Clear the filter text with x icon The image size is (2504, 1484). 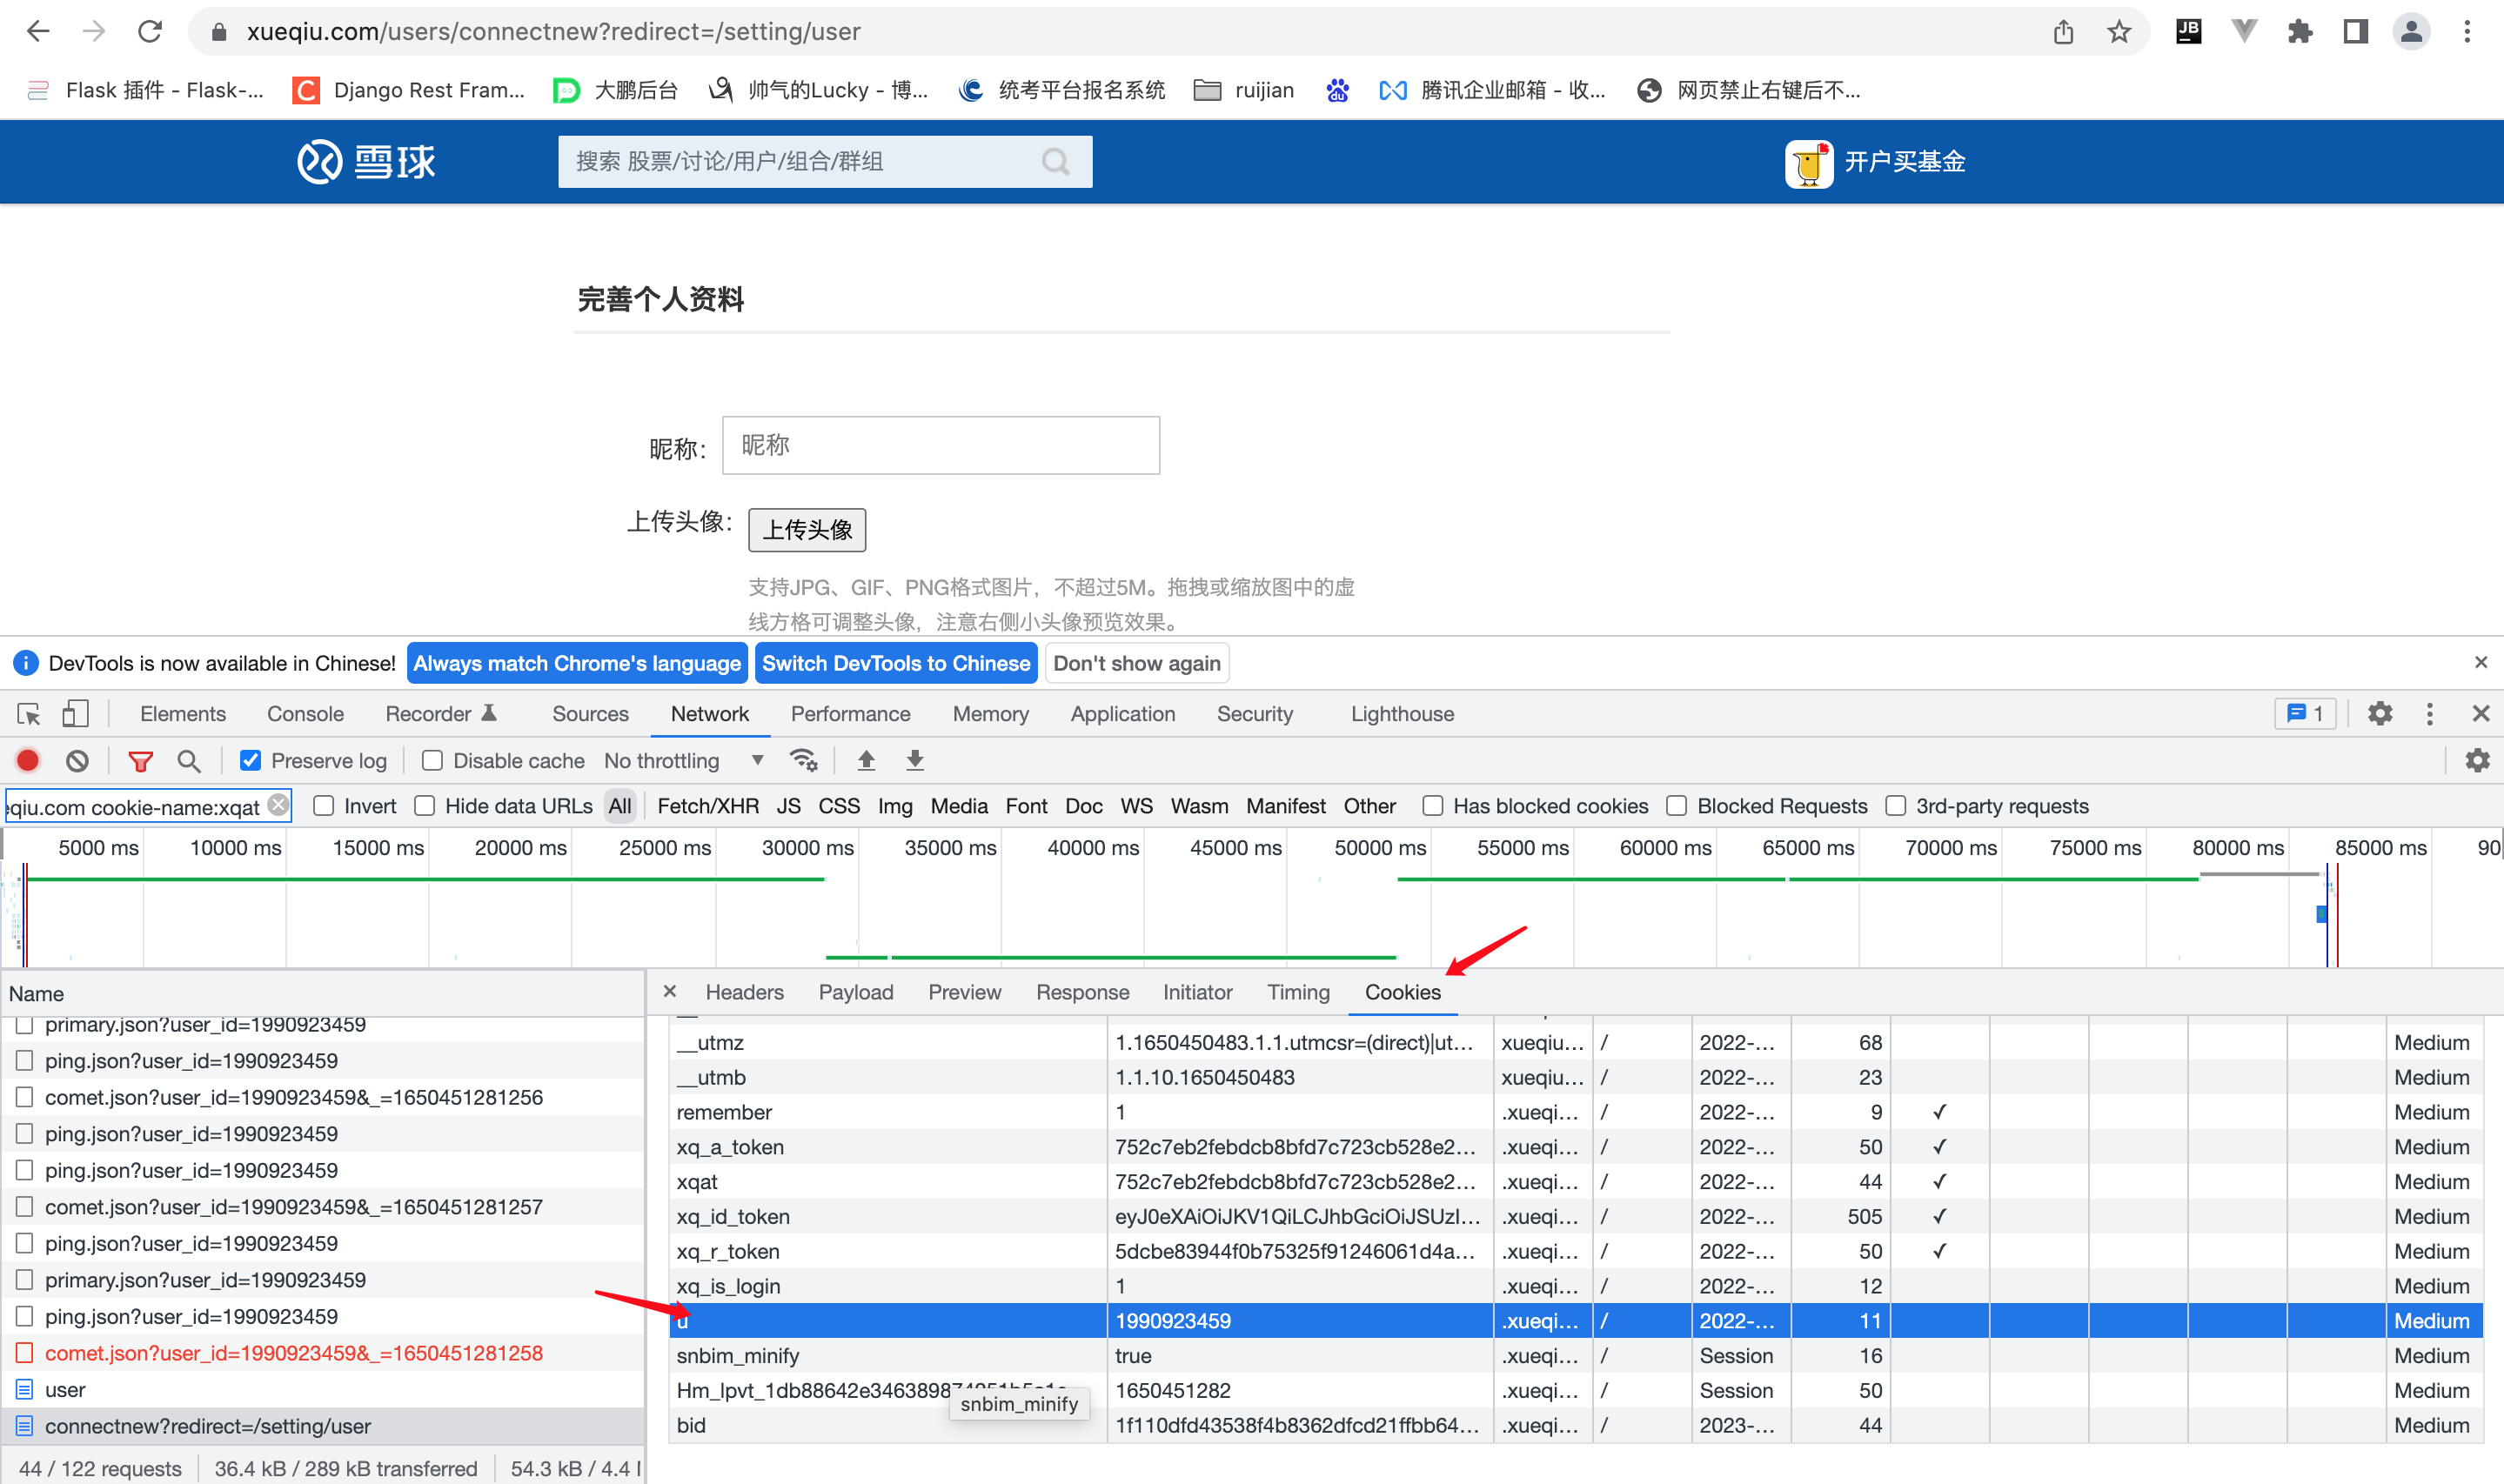point(278,805)
